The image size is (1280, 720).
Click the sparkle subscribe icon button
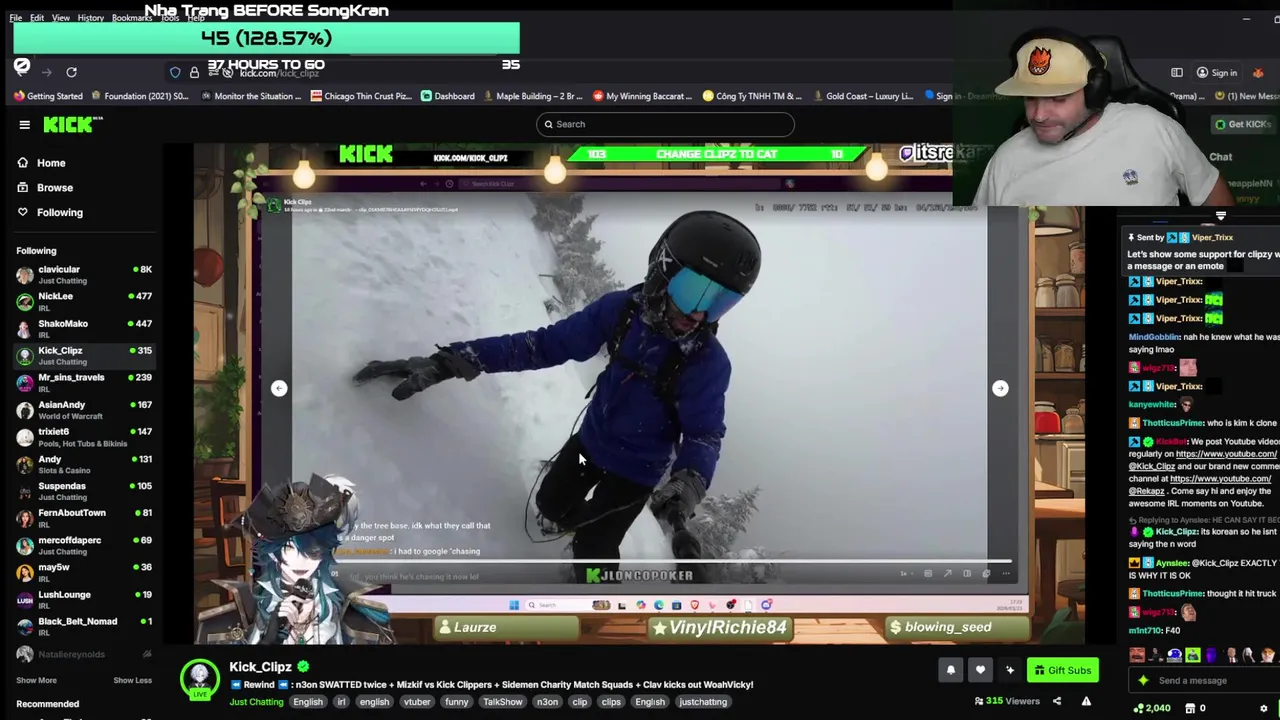[x=1010, y=670]
